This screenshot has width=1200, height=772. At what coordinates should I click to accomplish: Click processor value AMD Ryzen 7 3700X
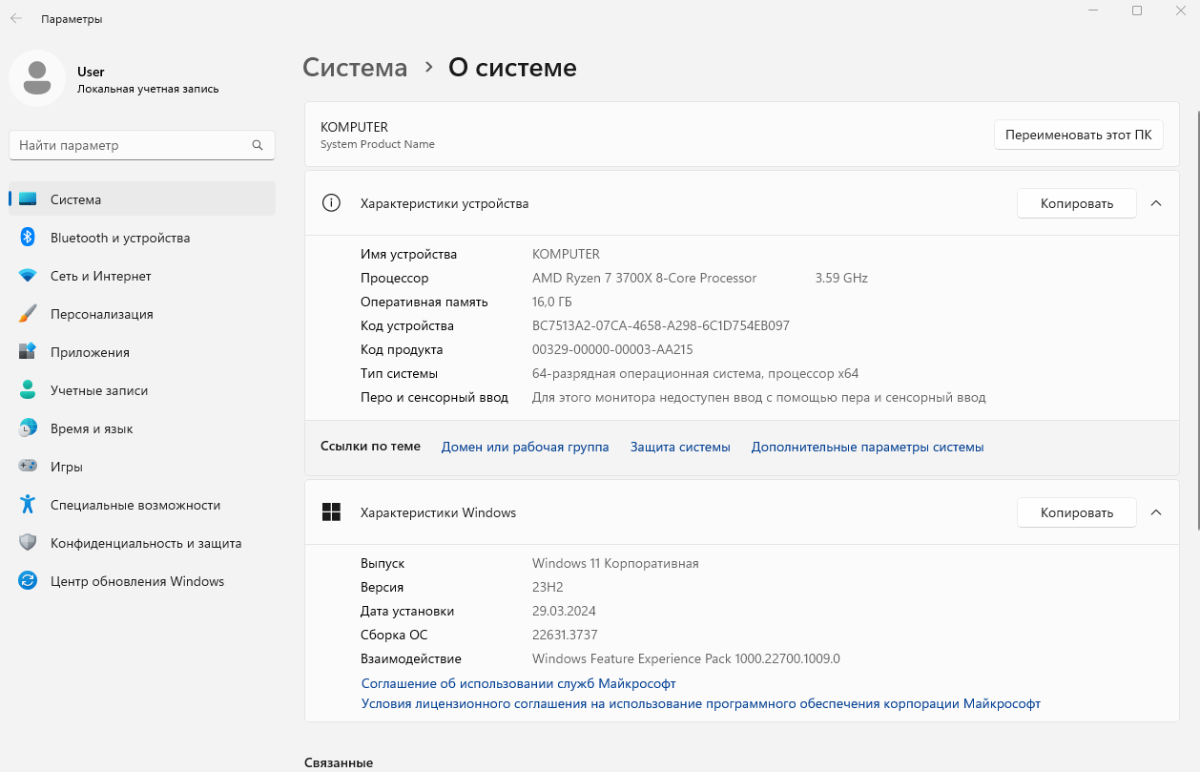[644, 278]
